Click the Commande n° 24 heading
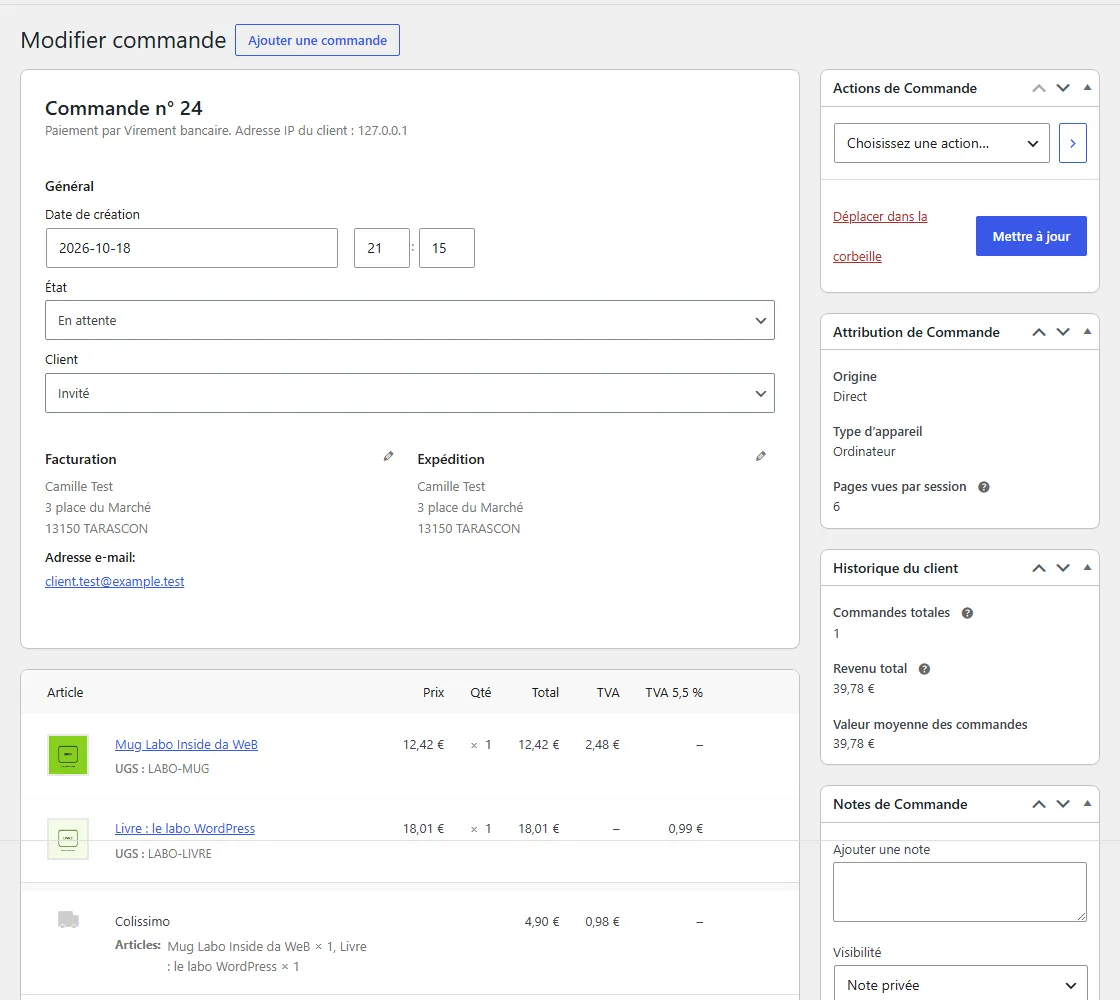This screenshot has width=1120, height=1000. click(124, 108)
